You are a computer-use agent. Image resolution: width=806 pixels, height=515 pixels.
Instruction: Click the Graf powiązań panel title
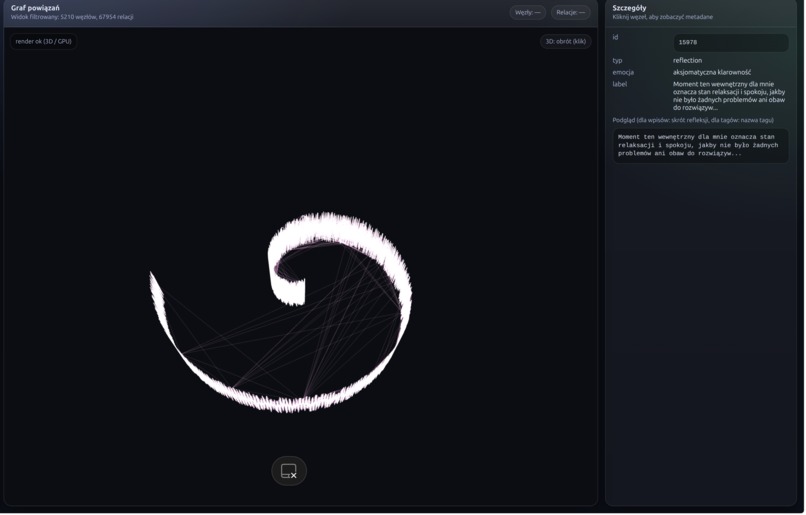[x=35, y=8]
